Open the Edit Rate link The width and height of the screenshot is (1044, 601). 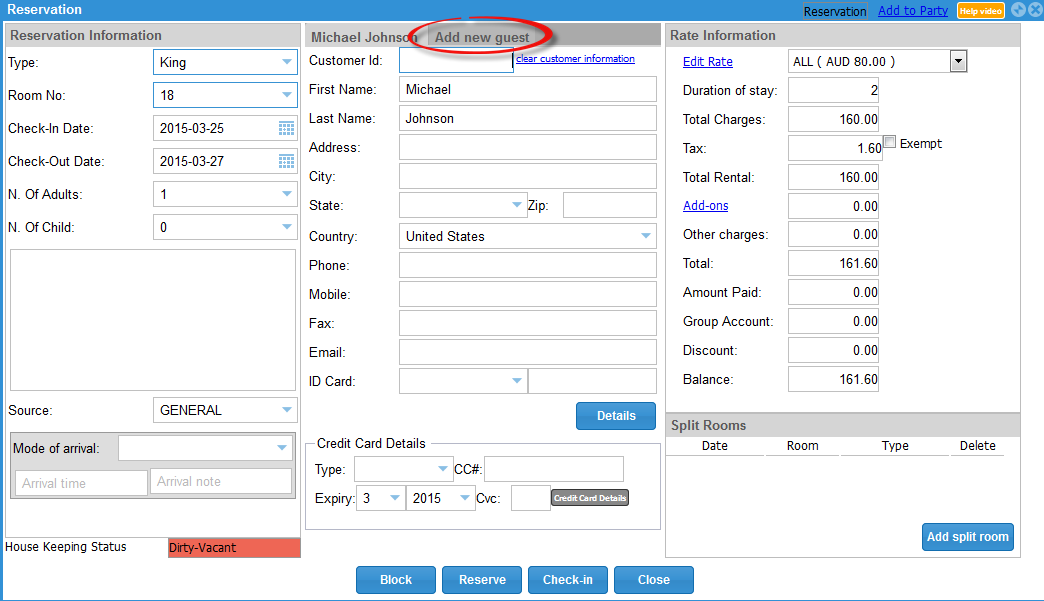click(x=708, y=61)
